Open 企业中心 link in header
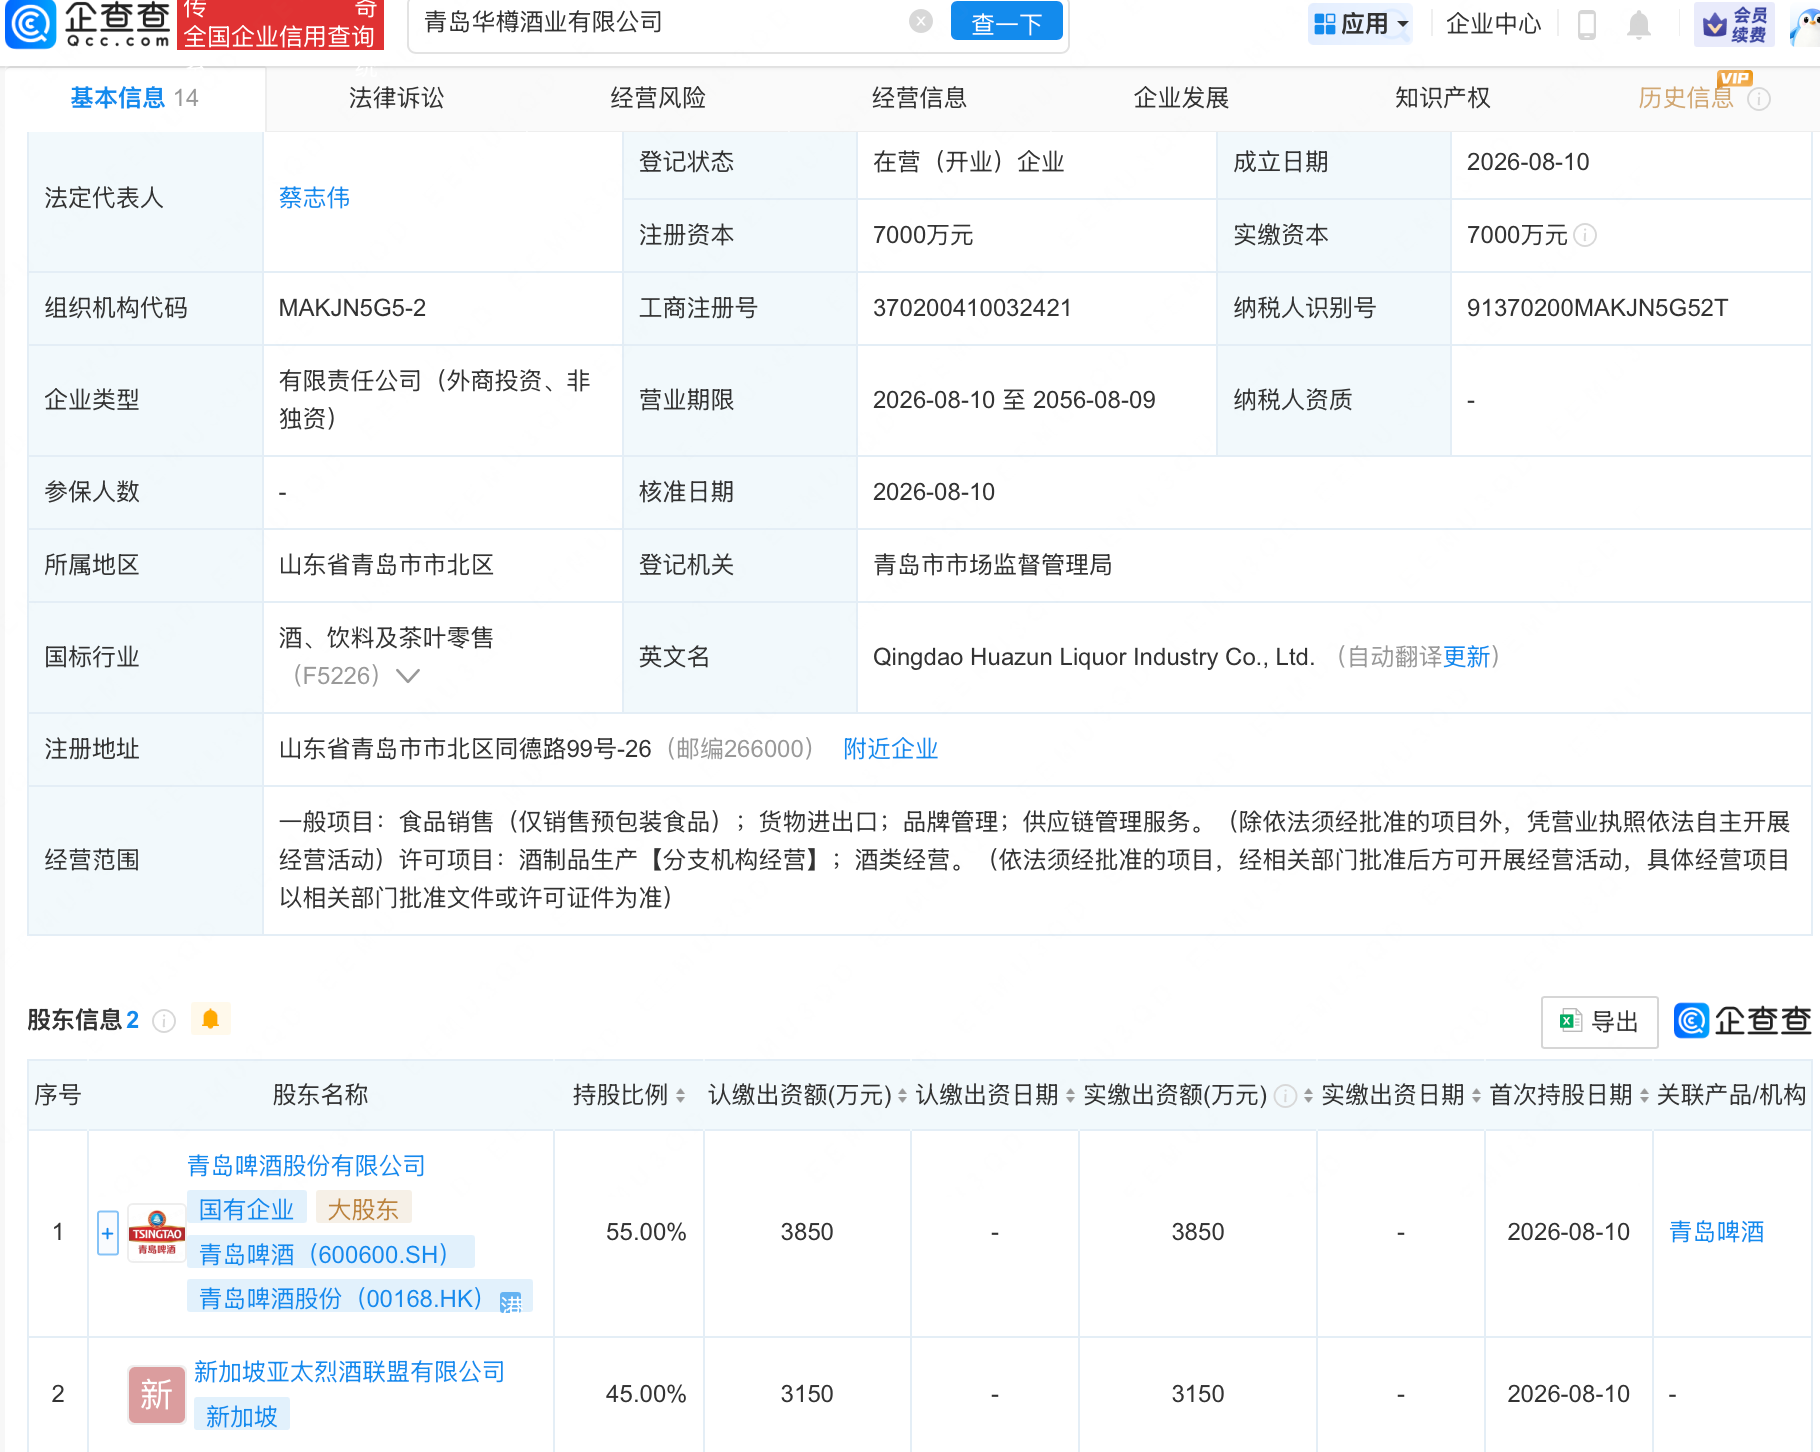The height and width of the screenshot is (1452, 1820). pyautogui.click(x=1494, y=24)
